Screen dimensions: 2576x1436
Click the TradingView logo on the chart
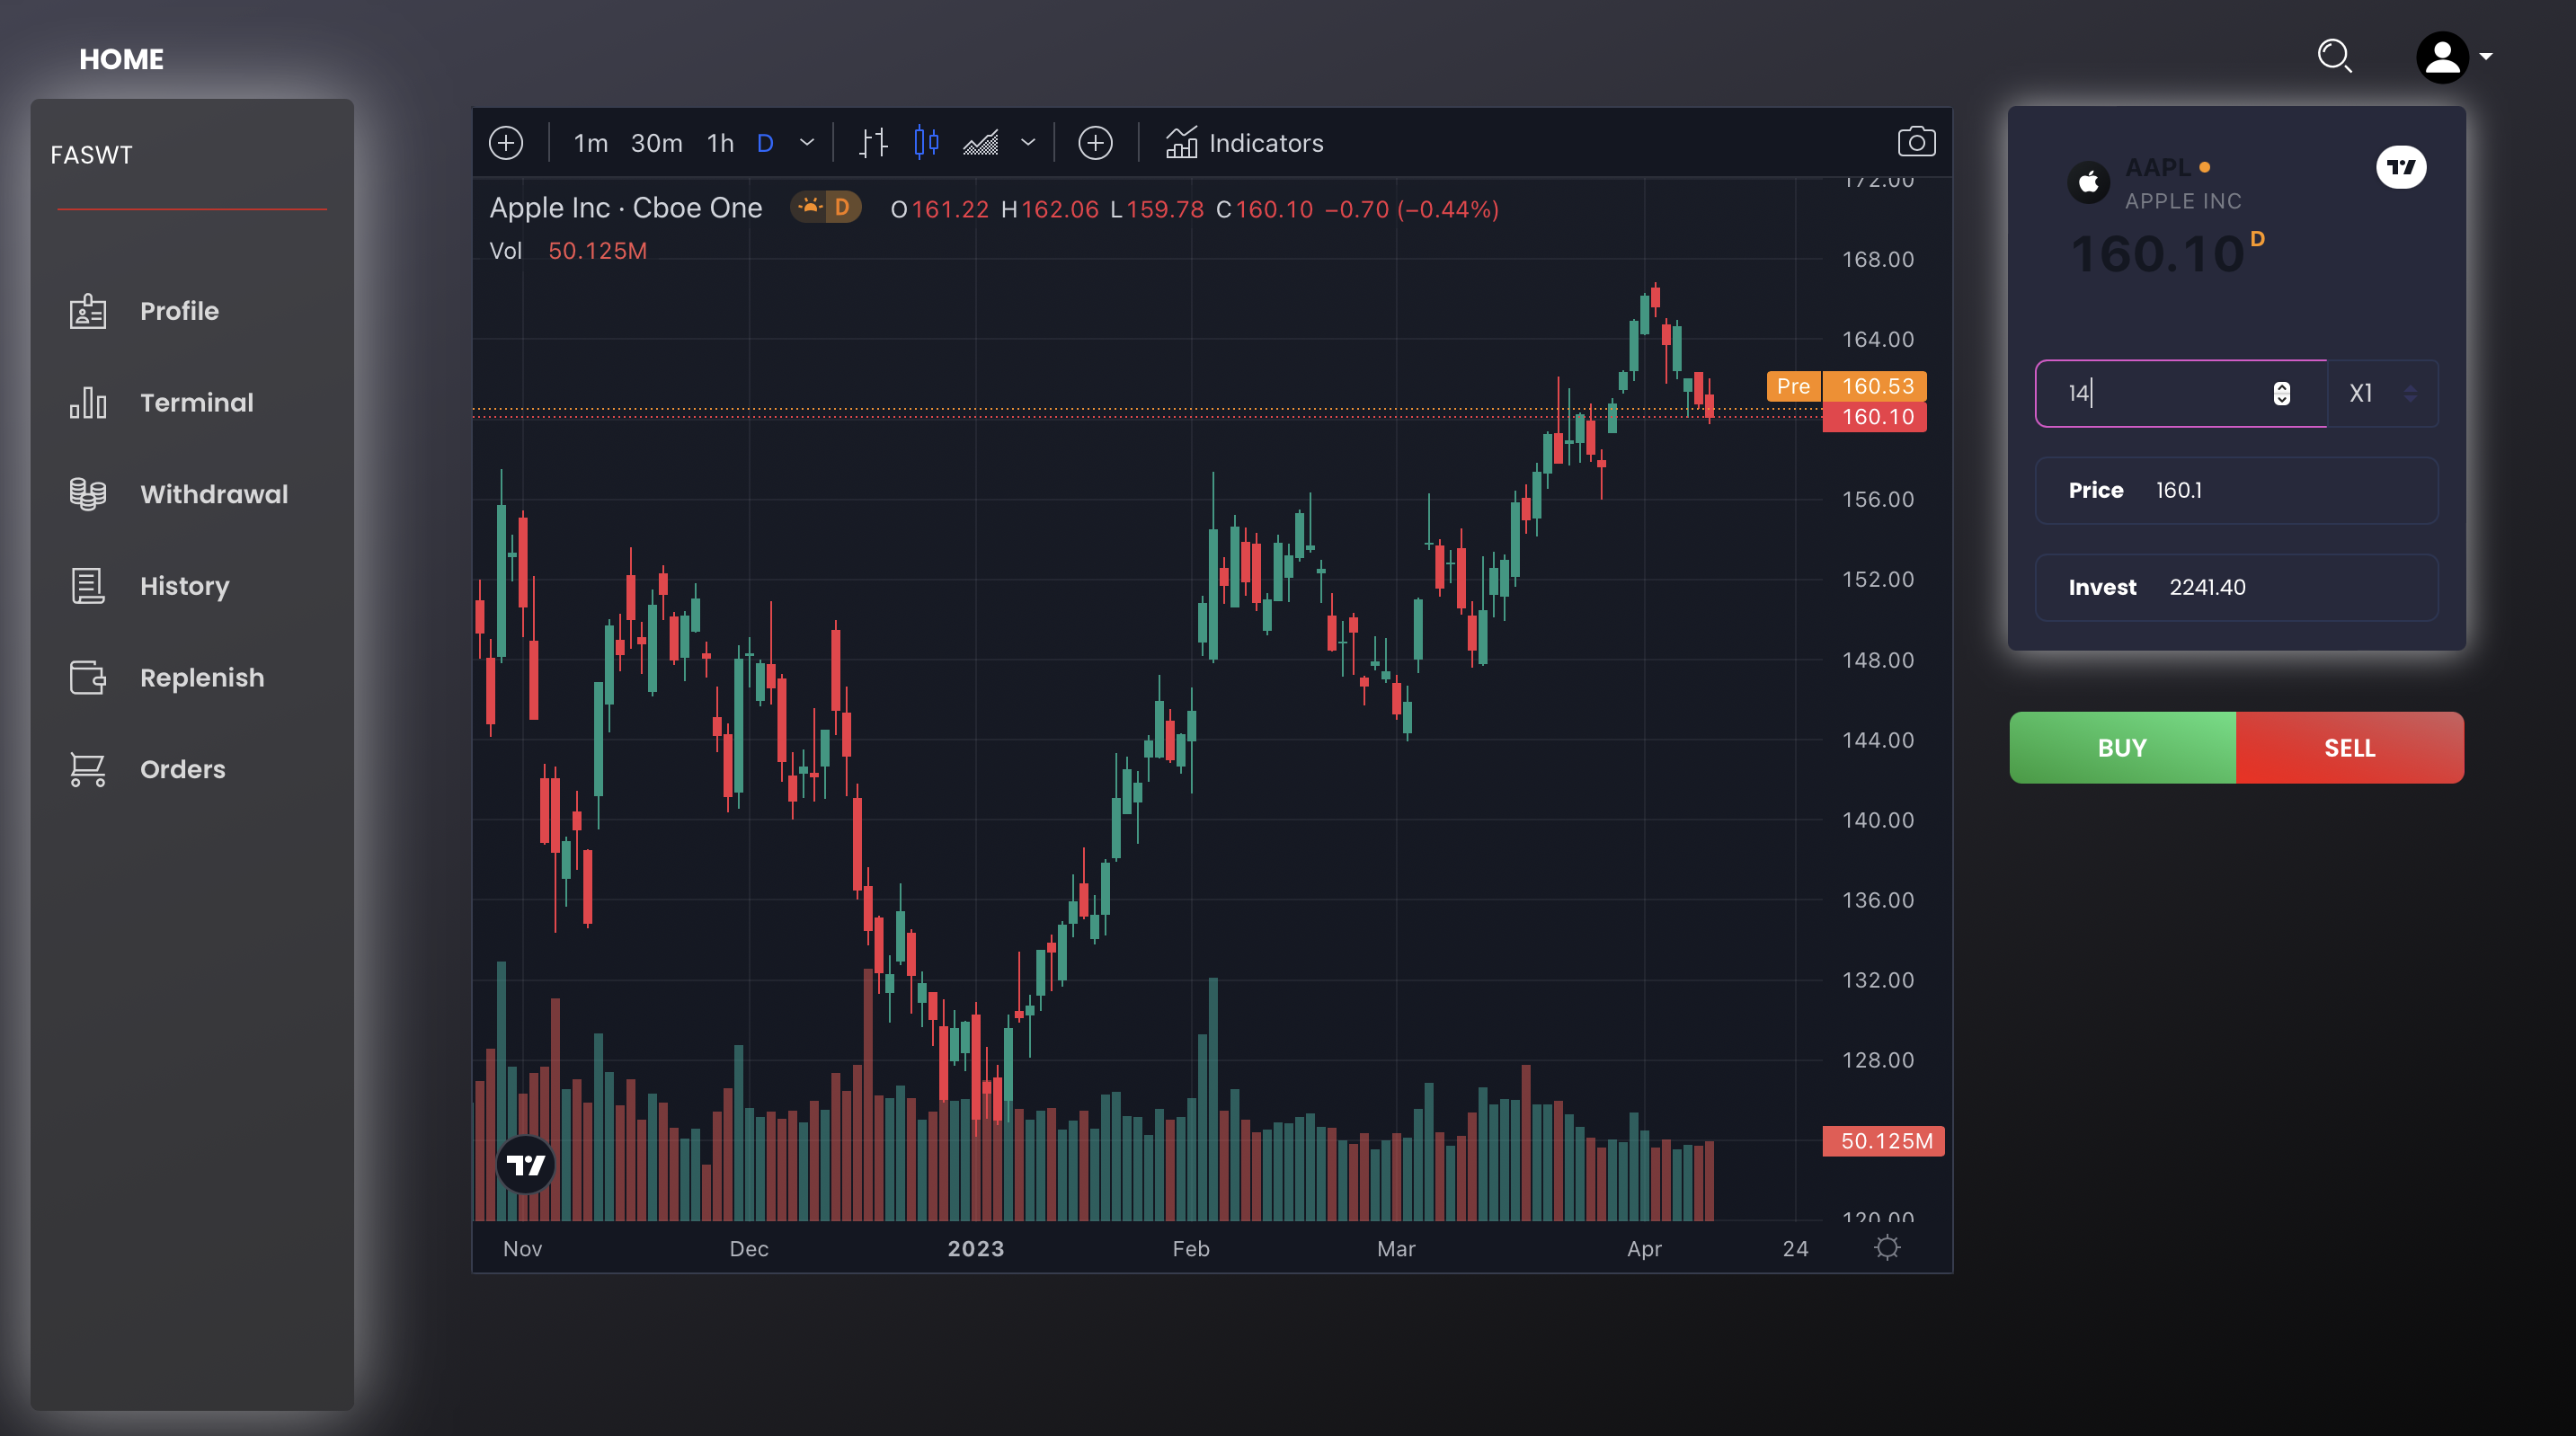526,1164
